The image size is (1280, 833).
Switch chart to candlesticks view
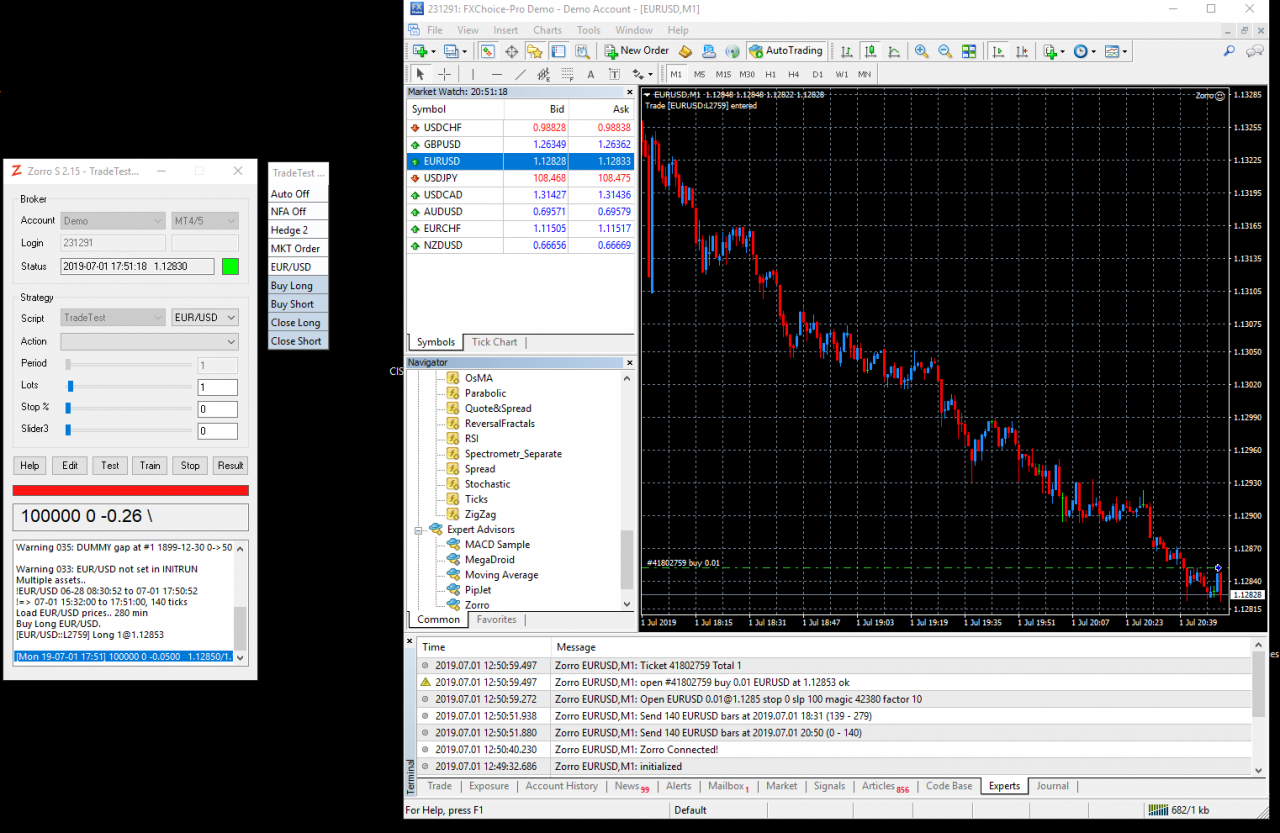[x=870, y=51]
